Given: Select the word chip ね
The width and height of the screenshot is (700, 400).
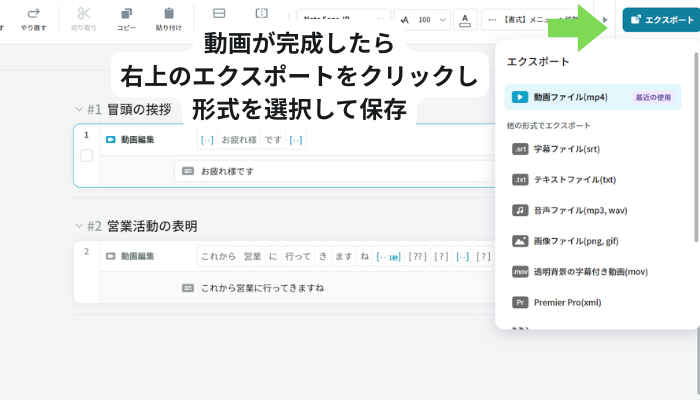Looking at the screenshot, I should (x=365, y=256).
